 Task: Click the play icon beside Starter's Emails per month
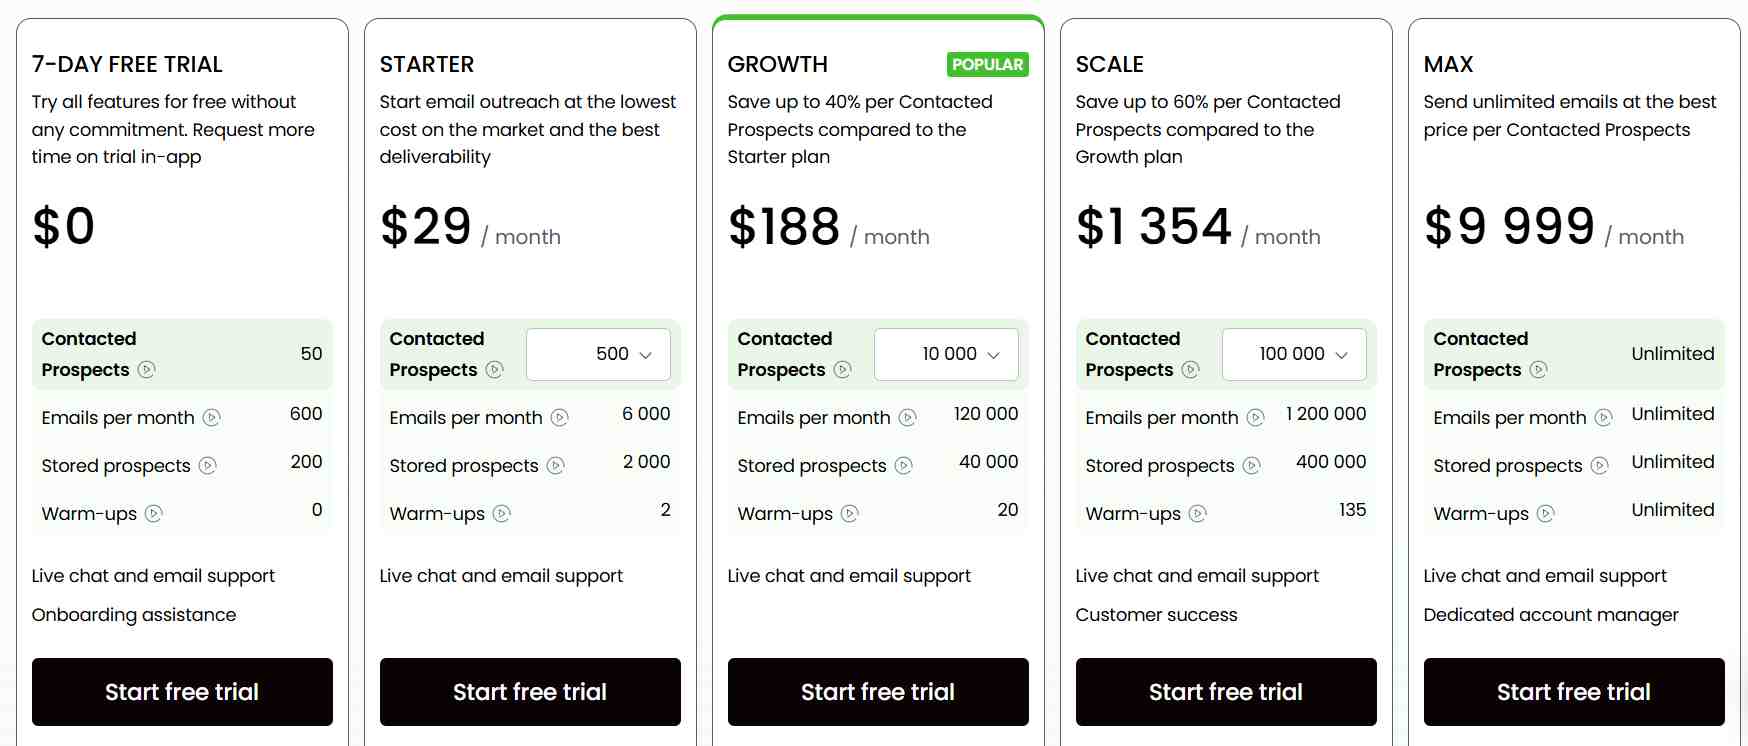(560, 417)
